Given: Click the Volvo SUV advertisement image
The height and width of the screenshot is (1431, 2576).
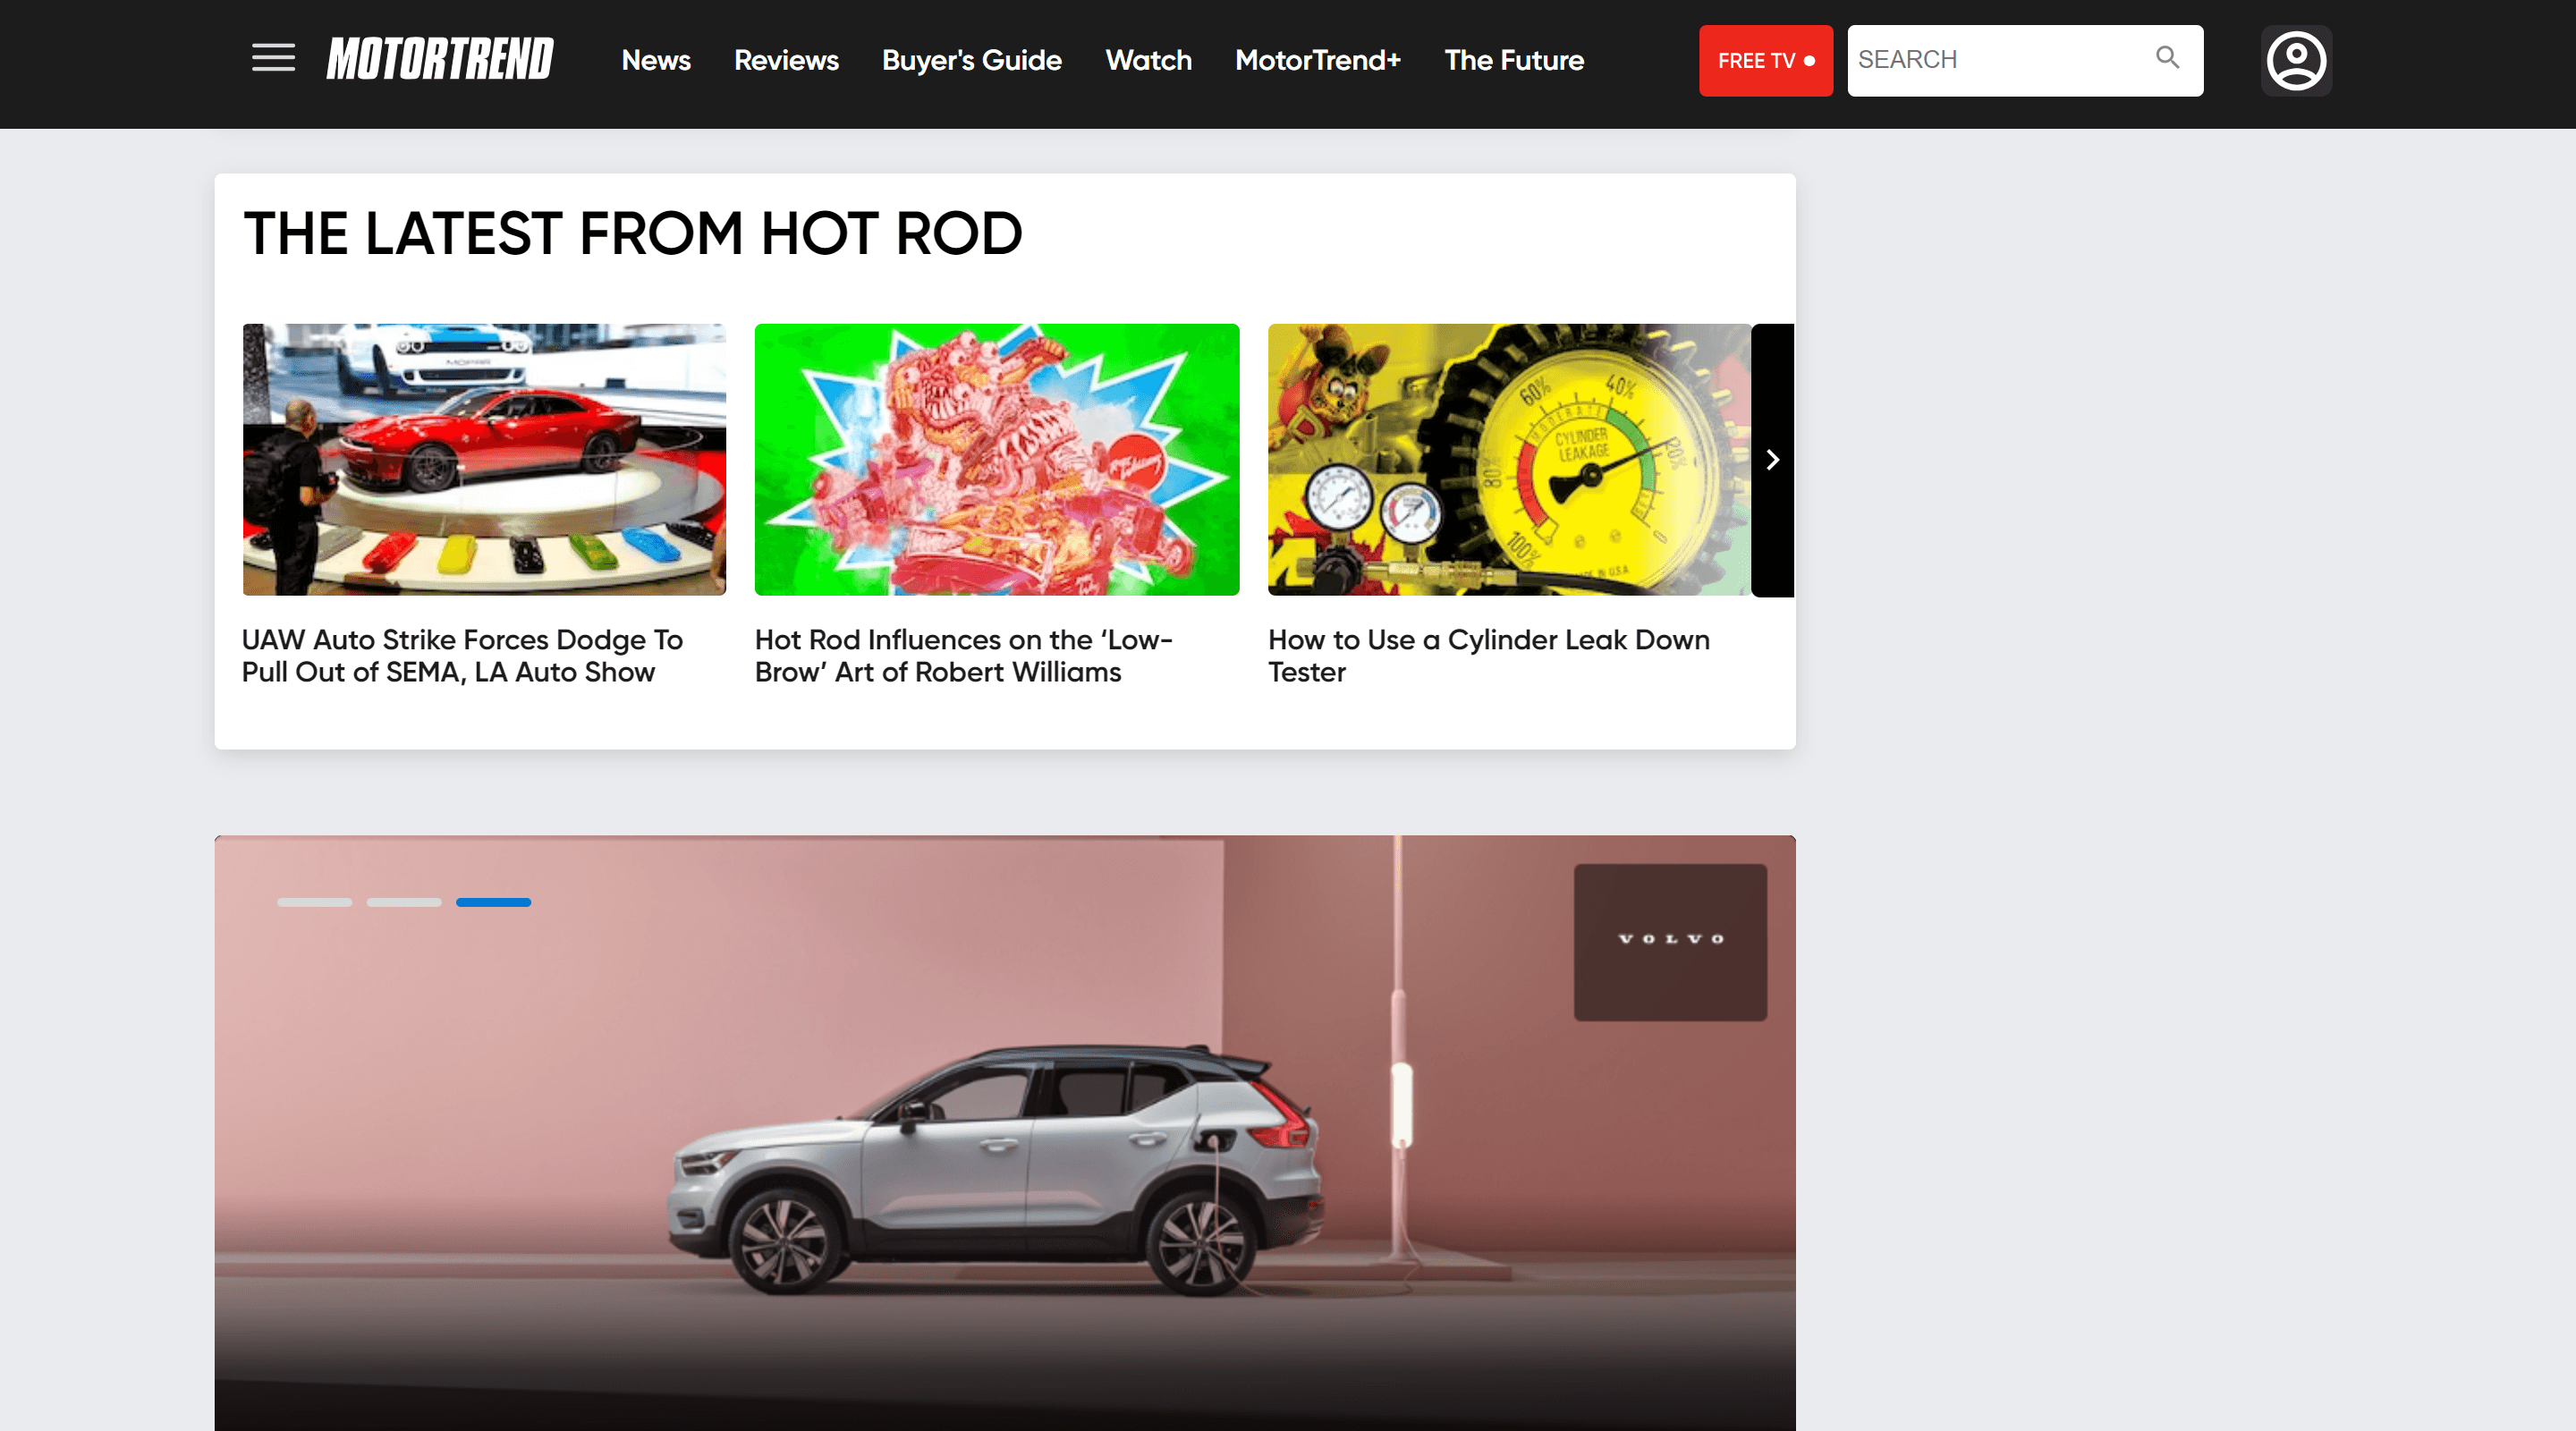Looking at the screenshot, I should click(1004, 1133).
